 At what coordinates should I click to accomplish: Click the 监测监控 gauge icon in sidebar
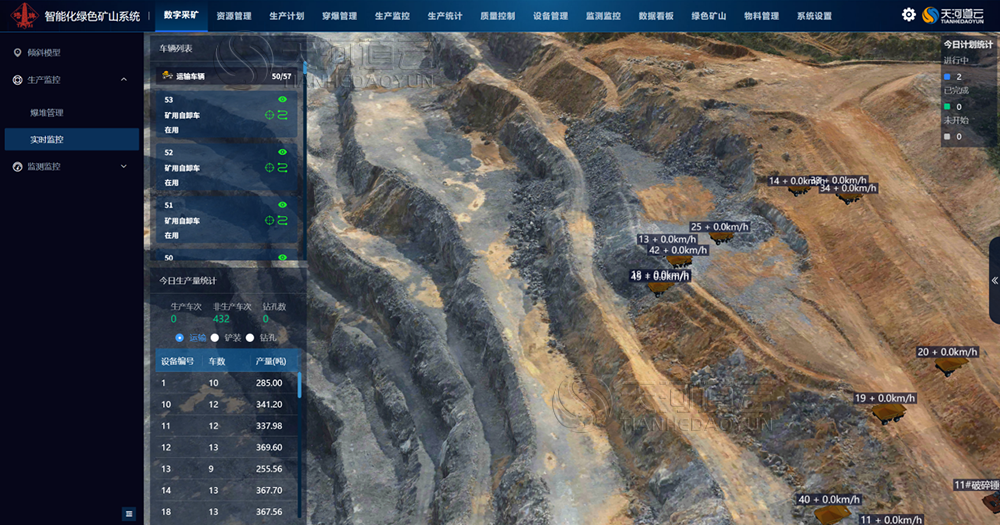pos(17,166)
